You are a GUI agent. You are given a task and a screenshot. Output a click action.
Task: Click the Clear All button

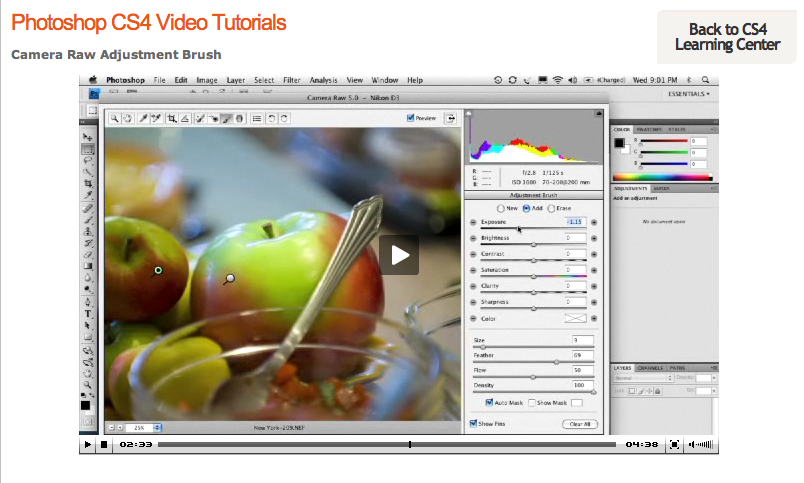tap(580, 424)
